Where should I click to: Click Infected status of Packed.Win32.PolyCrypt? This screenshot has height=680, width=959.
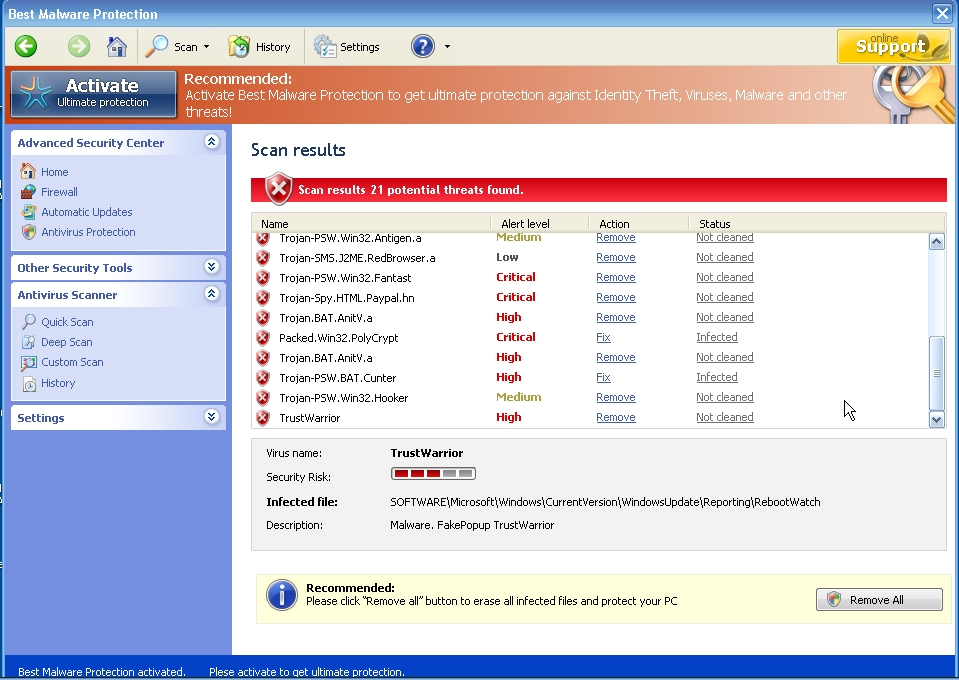tap(717, 337)
